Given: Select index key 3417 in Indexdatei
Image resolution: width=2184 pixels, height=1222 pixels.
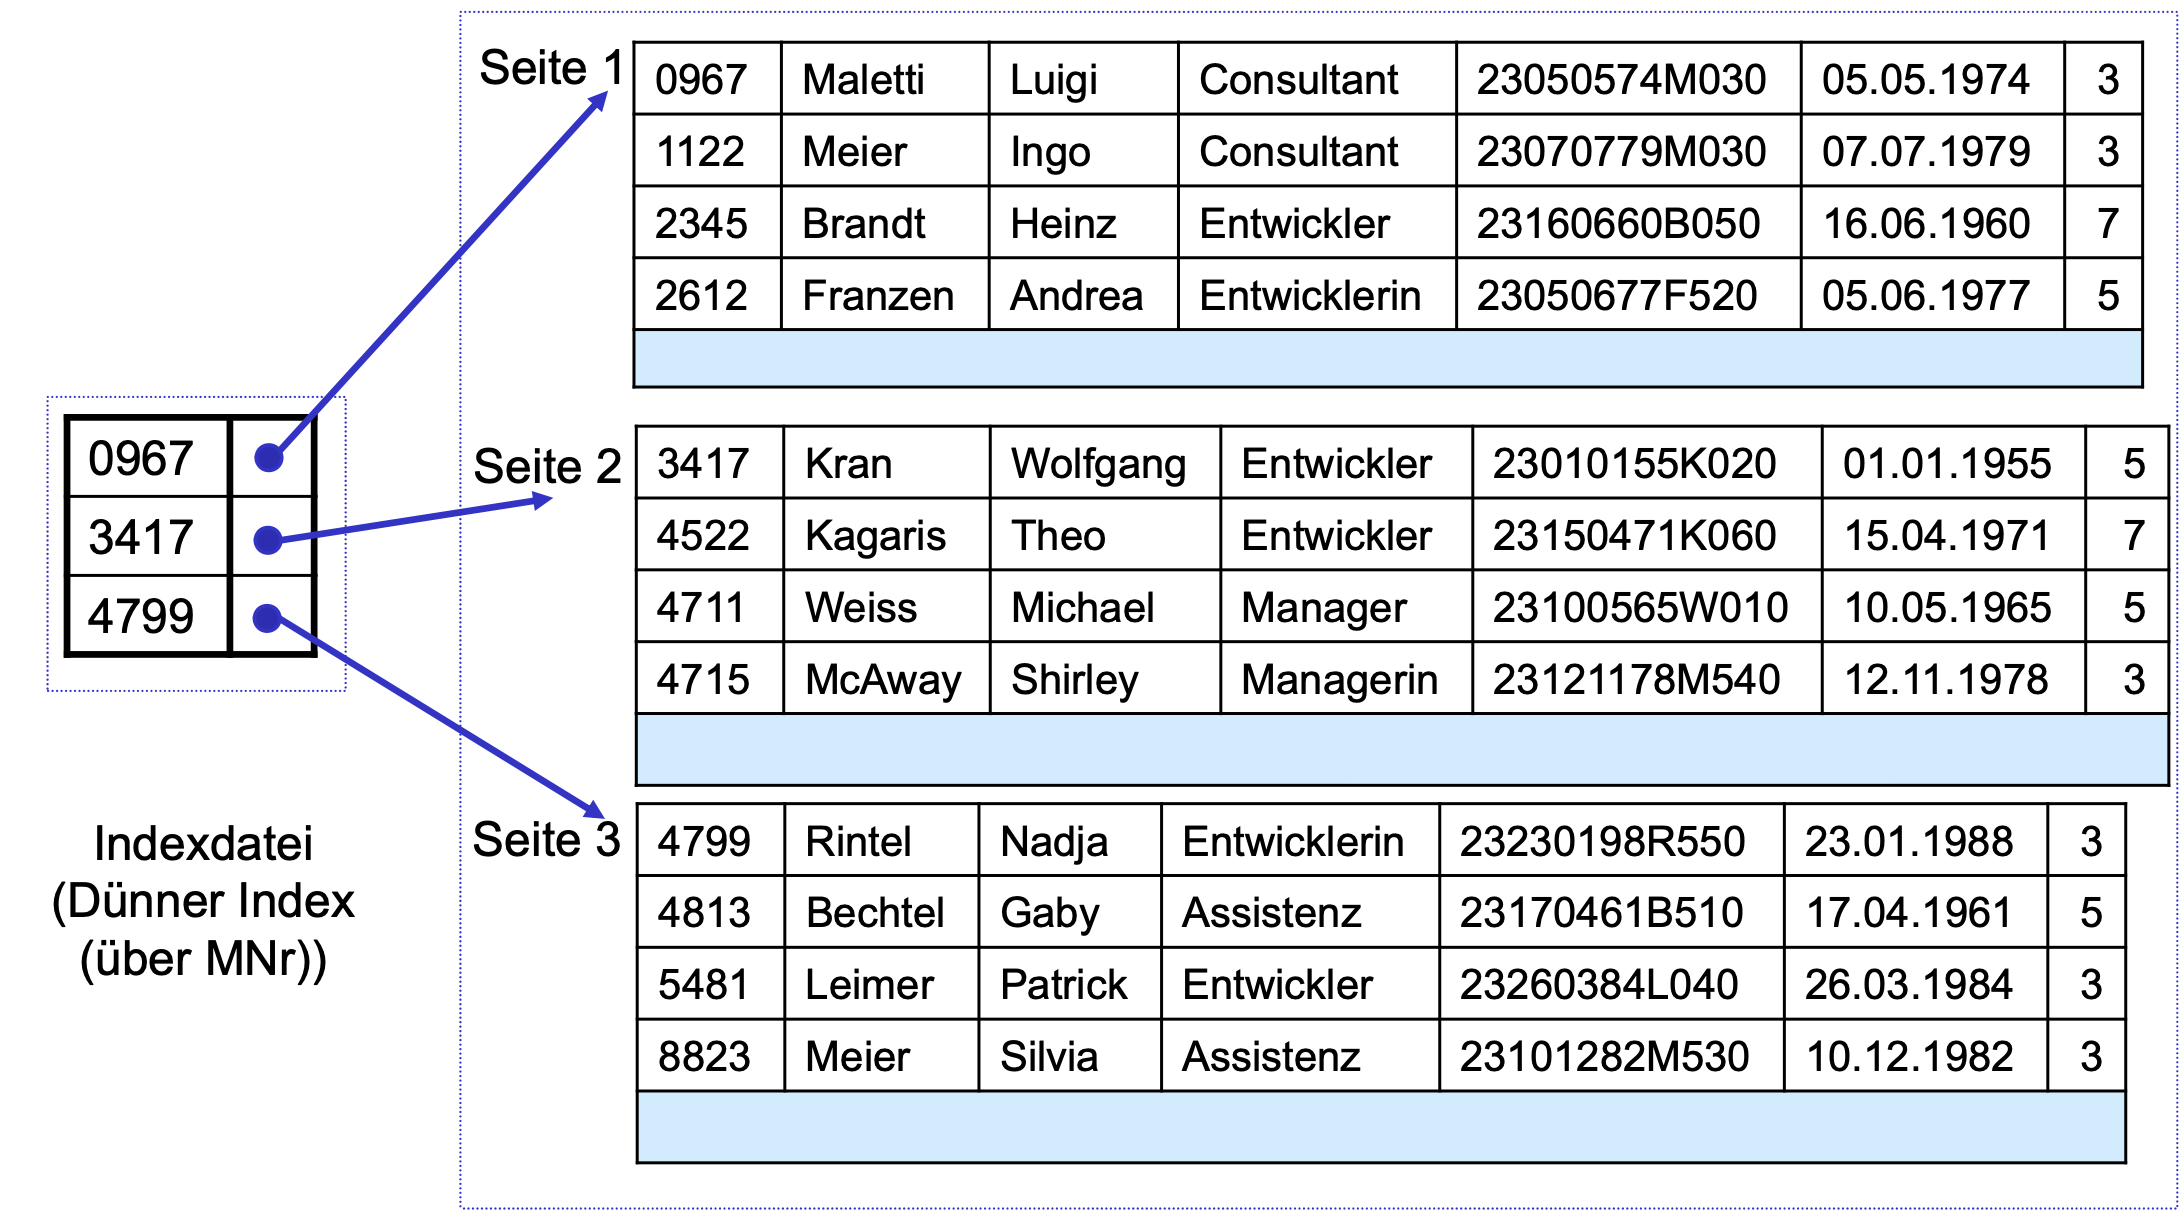Looking at the screenshot, I should (x=148, y=537).
